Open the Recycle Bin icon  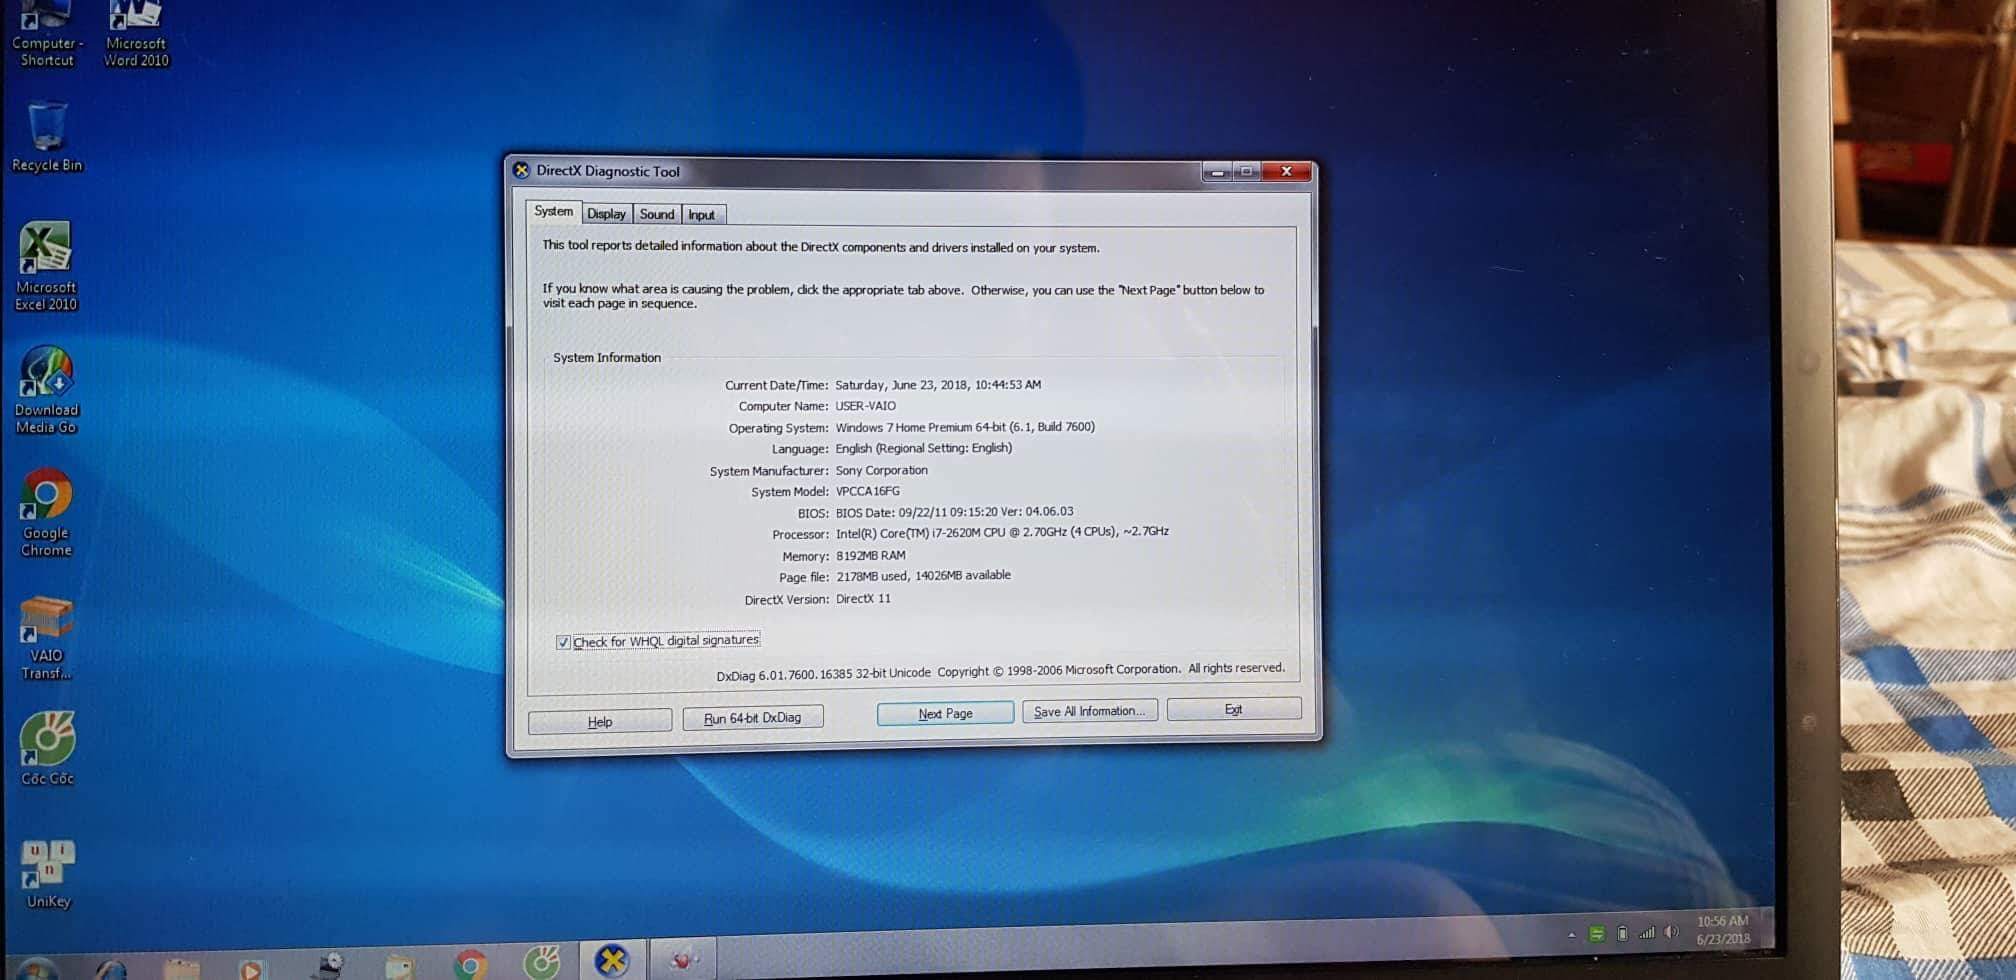[46, 137]
